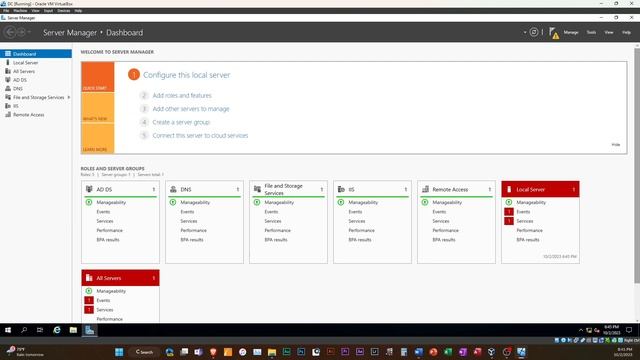Click Add roles and features link
This screenshot has height=360, width=640.
click(x=182, y=96)
